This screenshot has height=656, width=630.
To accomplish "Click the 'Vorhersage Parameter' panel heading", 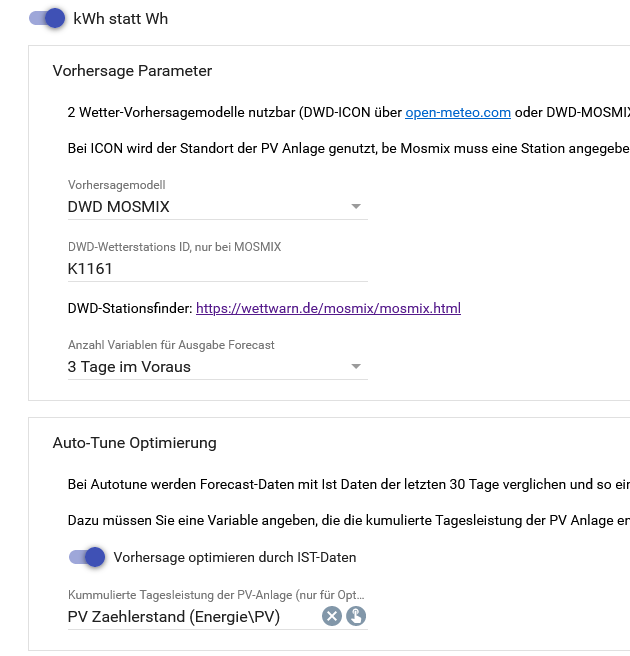I will tap(132, 71).
